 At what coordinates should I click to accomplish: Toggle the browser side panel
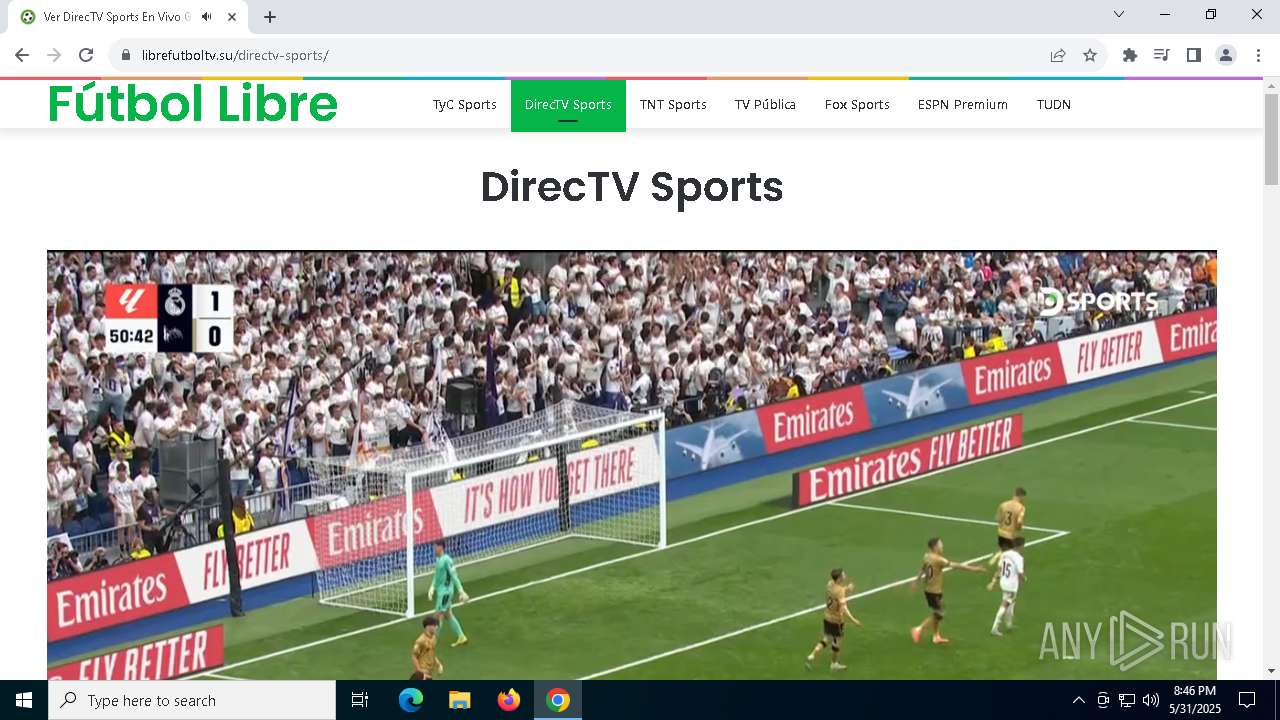(x=1194, y=55)
